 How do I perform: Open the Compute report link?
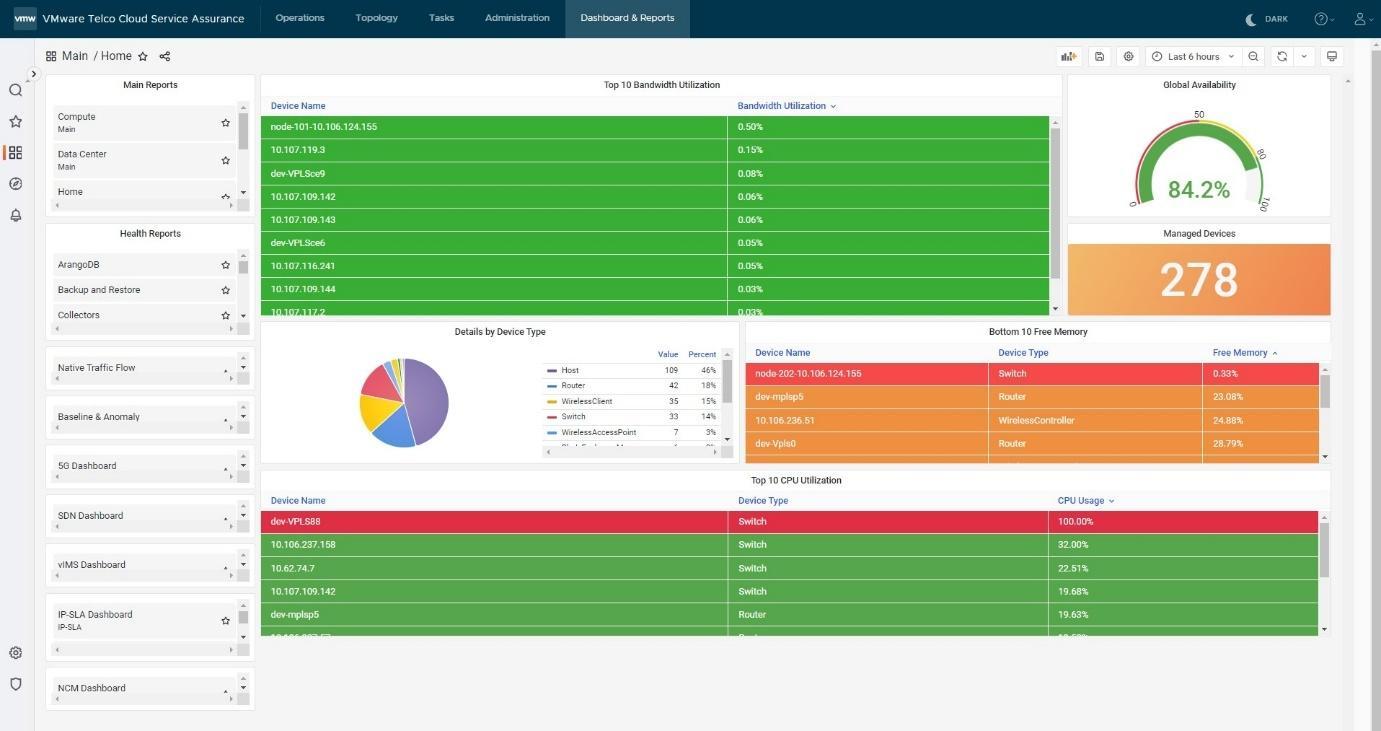pyautogui.click(x=77, y=117)
